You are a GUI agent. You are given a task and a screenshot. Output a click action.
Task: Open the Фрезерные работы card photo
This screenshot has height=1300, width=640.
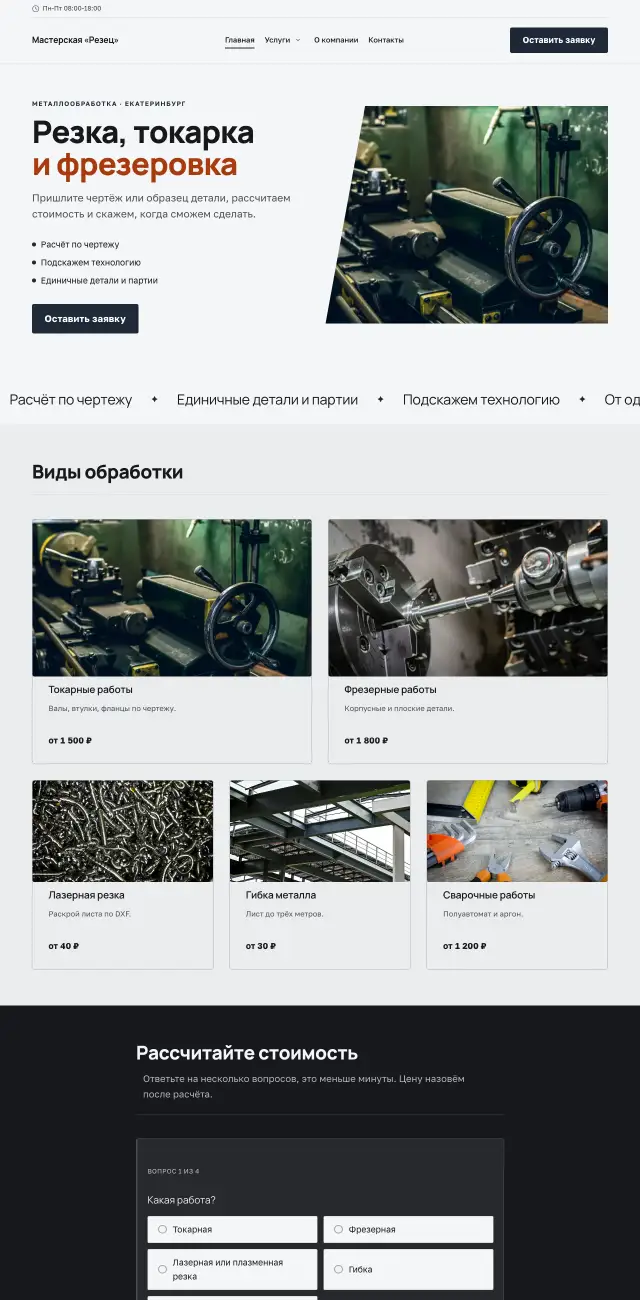click(x=468, y=598)
